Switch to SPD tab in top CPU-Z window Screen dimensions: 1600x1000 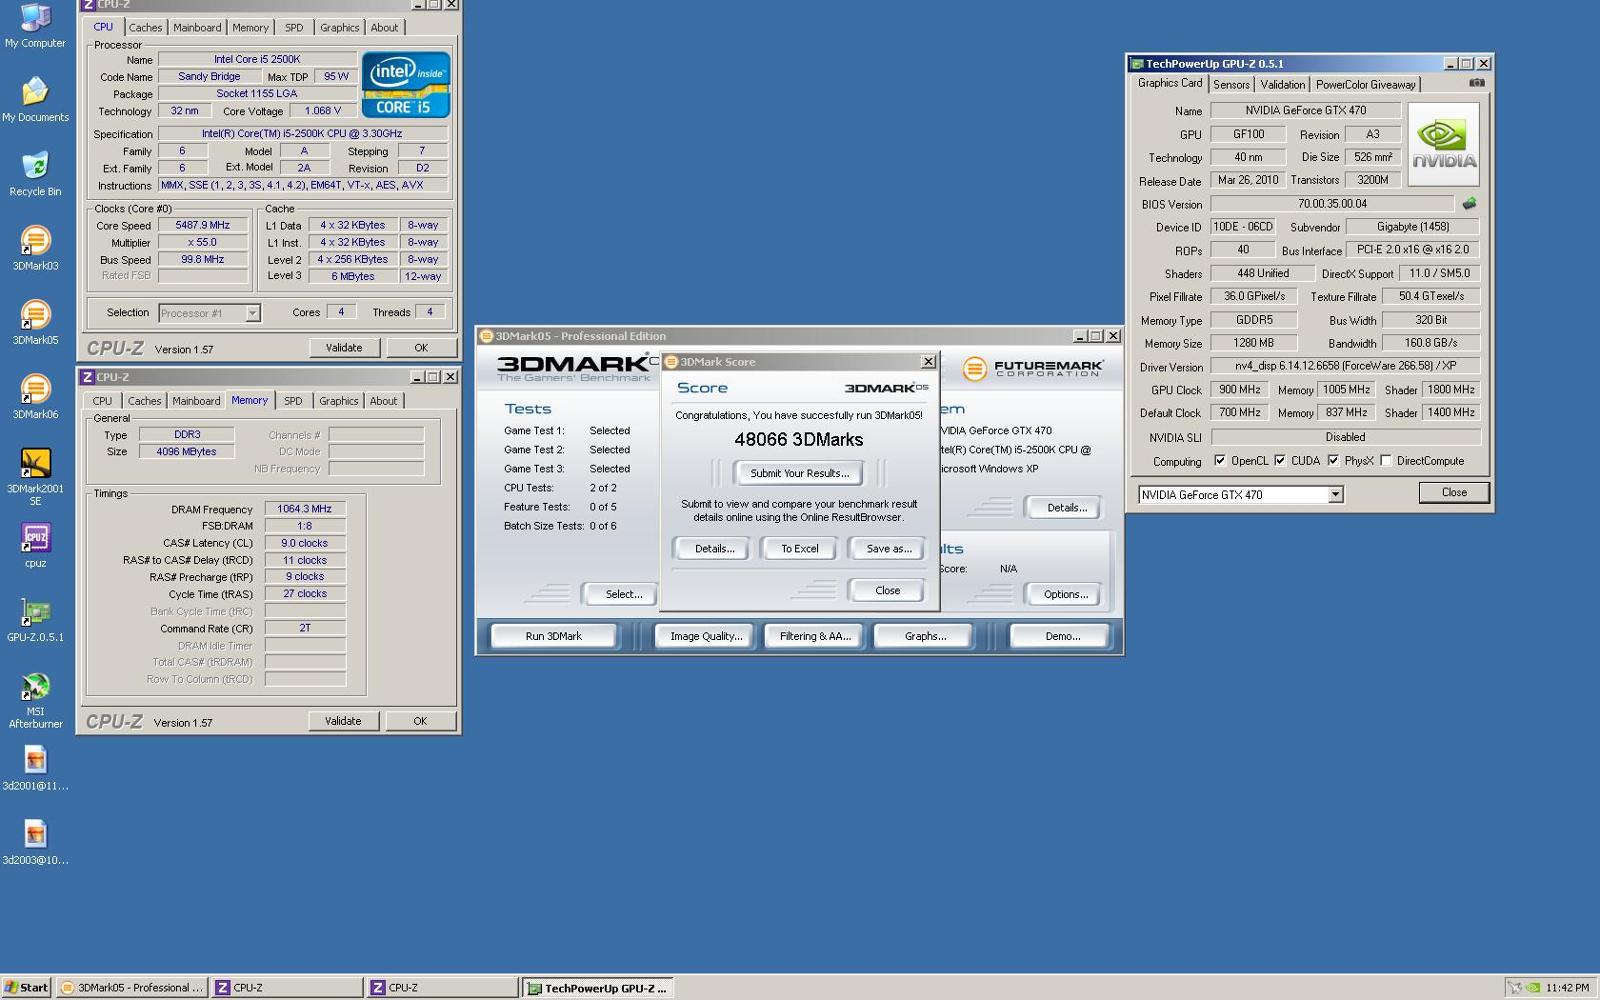294,27
